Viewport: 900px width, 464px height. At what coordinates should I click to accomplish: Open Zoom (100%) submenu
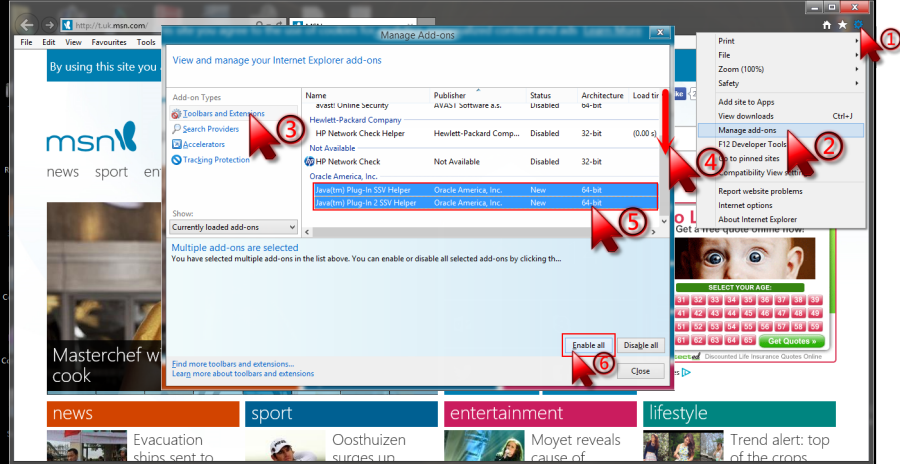tap(781, 69)
